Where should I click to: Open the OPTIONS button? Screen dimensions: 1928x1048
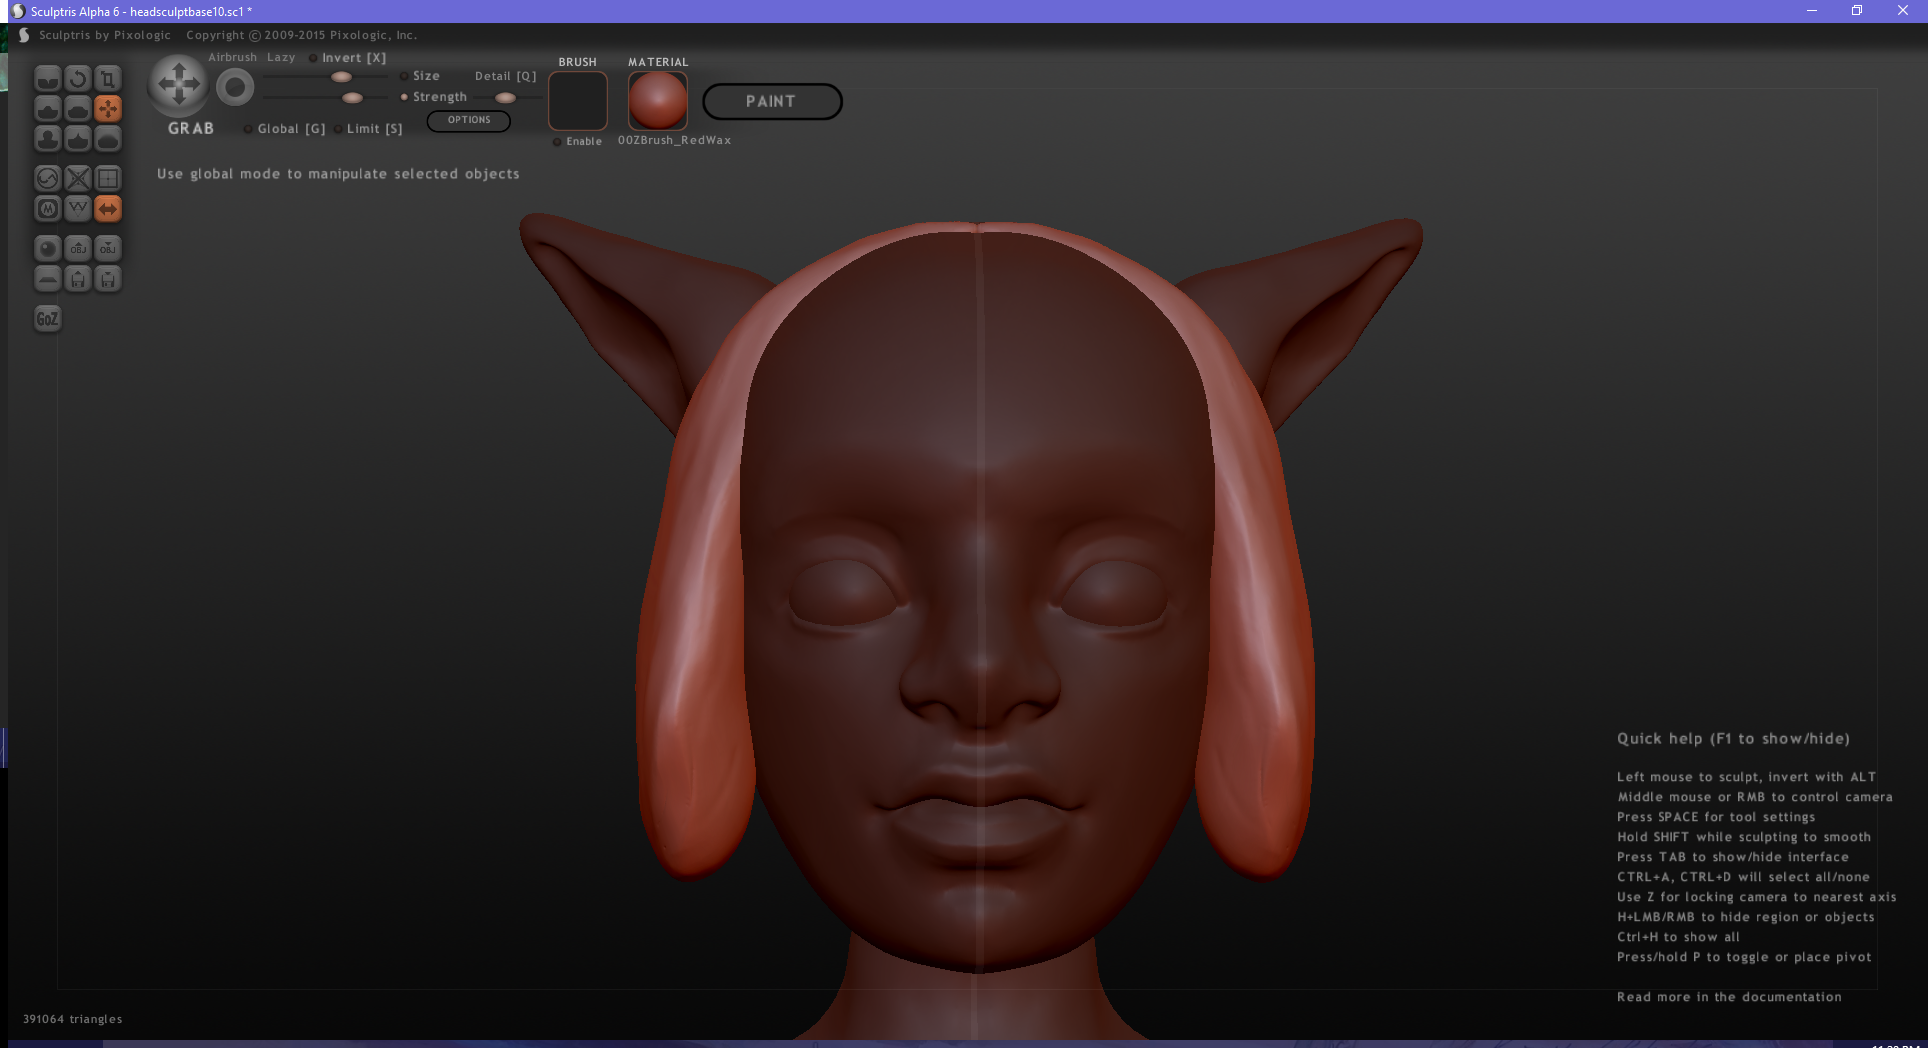click(x=469, y=120)
